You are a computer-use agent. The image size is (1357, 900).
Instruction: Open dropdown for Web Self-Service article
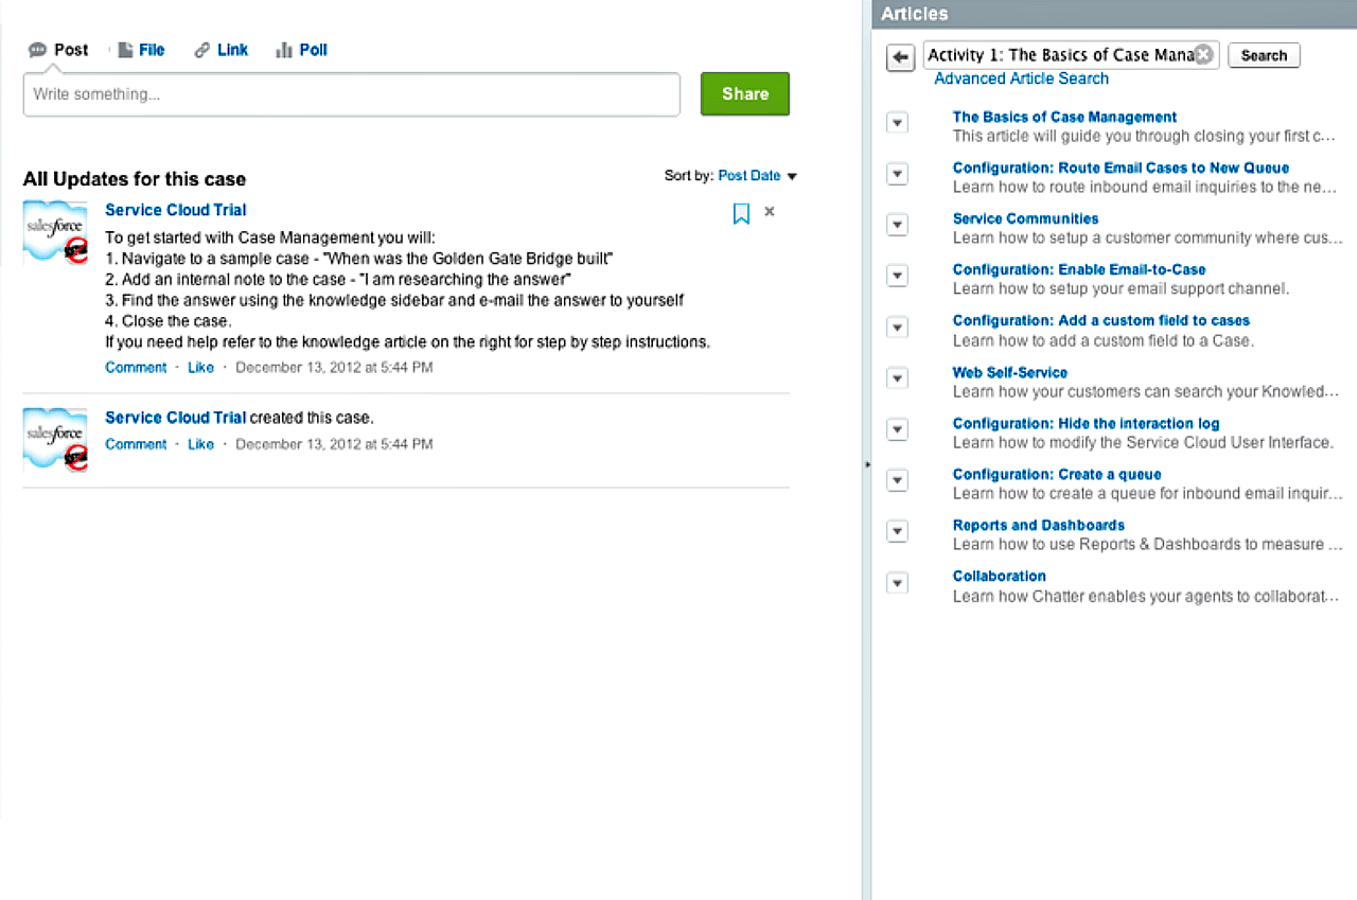click(x=897, y=378)
